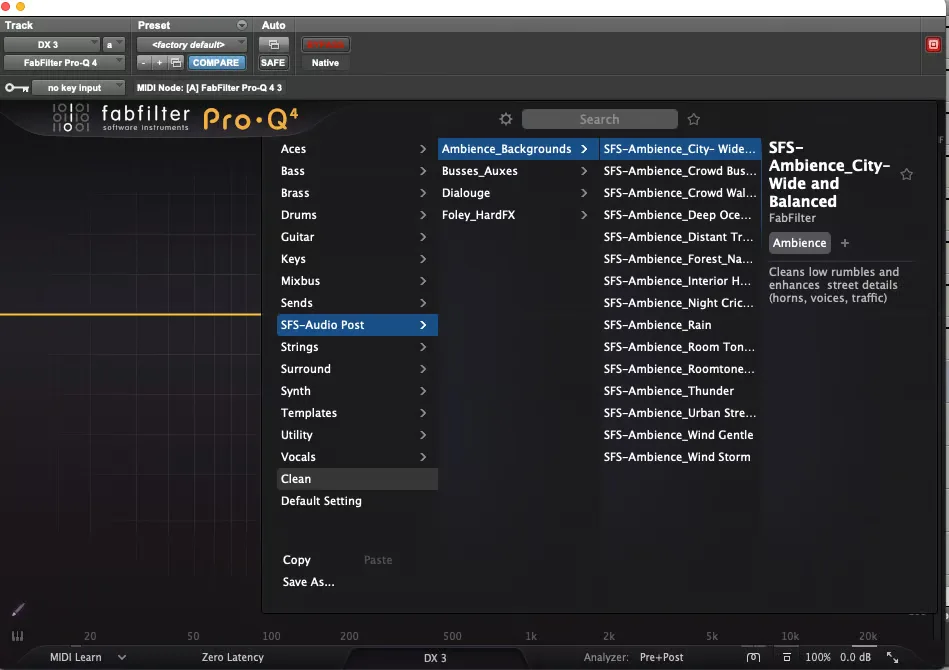Open the Dialouge preset subfolder
This screenshot has height=670, width=949.
coord(514,193)
